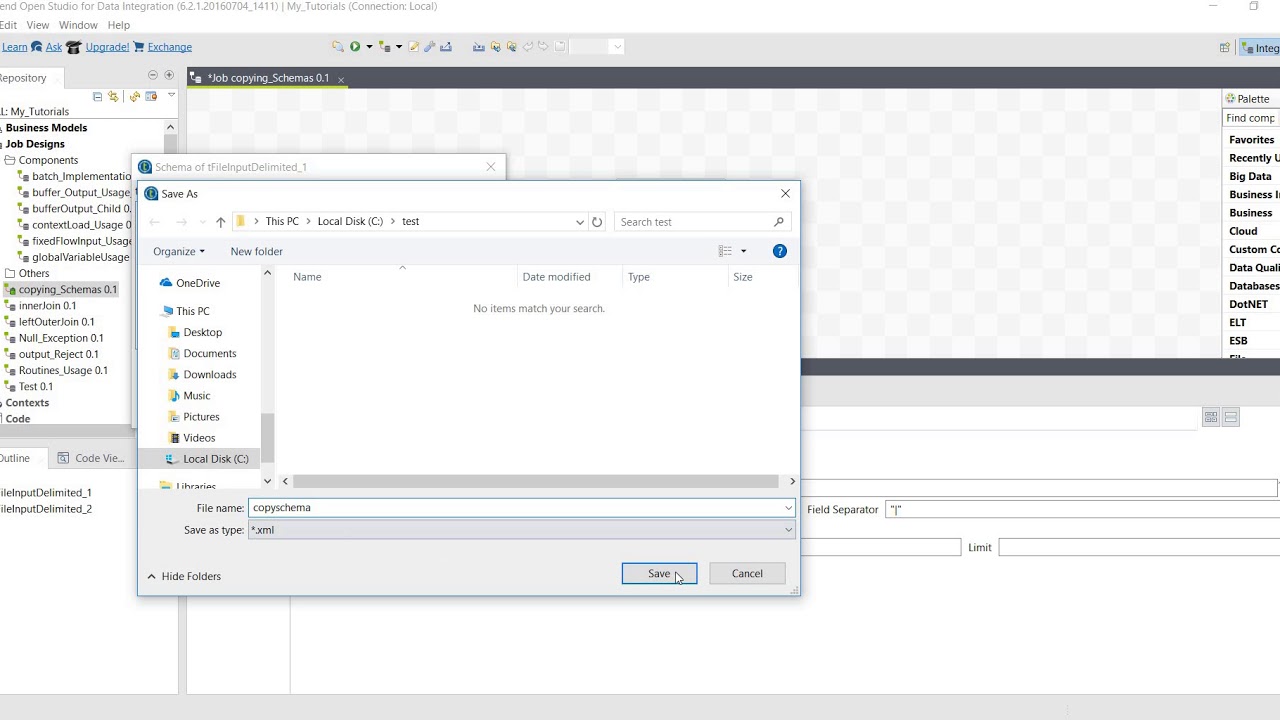Open the Help menu

click(x=118, y=25)
